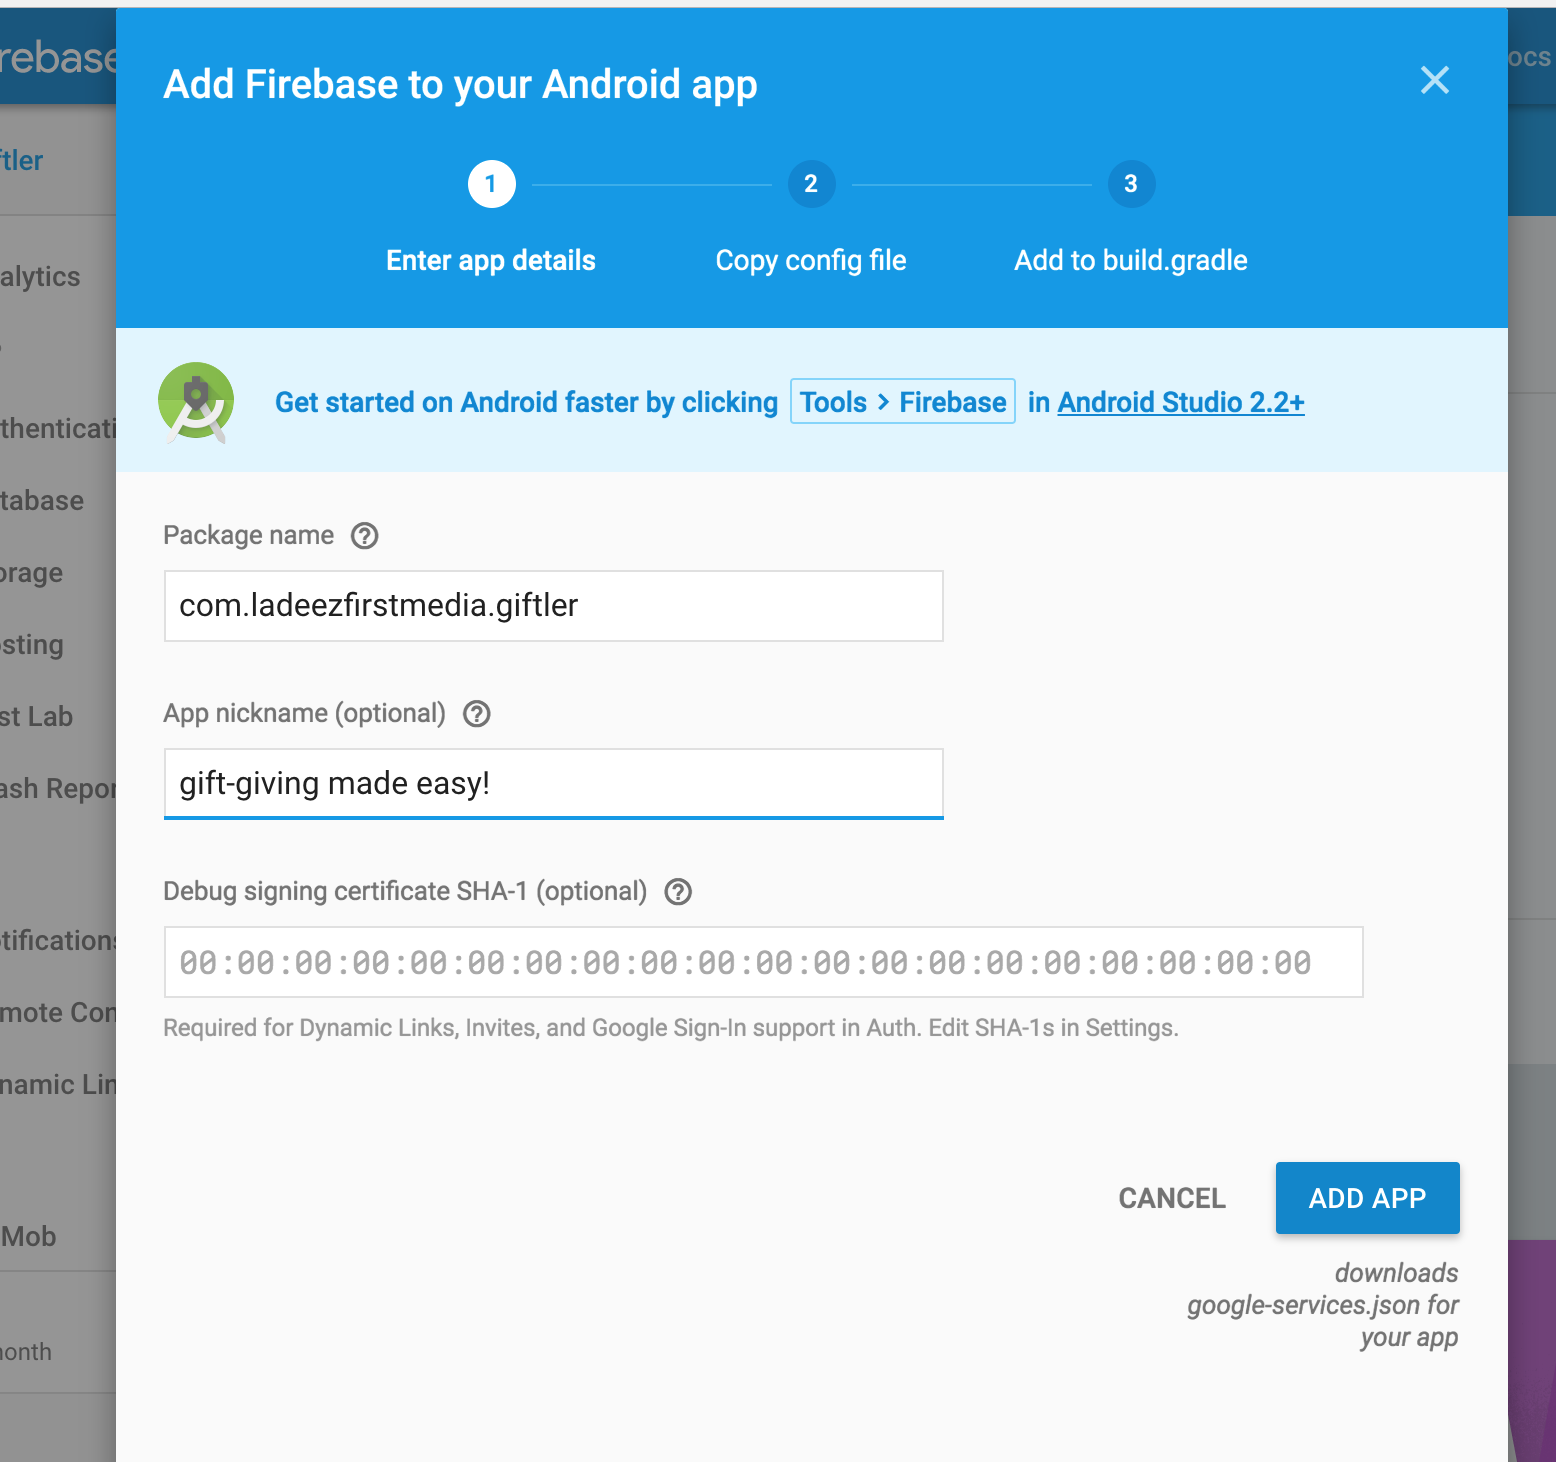This screenshot has width=1556, height=1462.
Task: Go to Add to build.gradle step
Action: click(1131, 261)
